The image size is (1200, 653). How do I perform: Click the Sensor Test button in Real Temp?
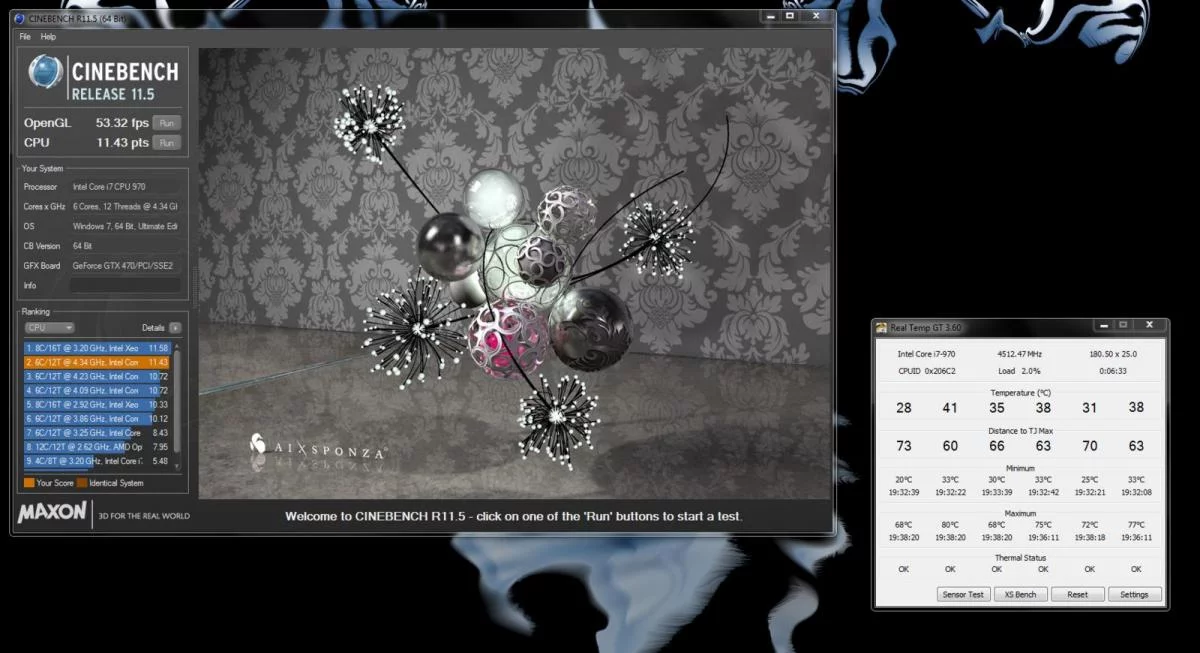pos(964,594)
